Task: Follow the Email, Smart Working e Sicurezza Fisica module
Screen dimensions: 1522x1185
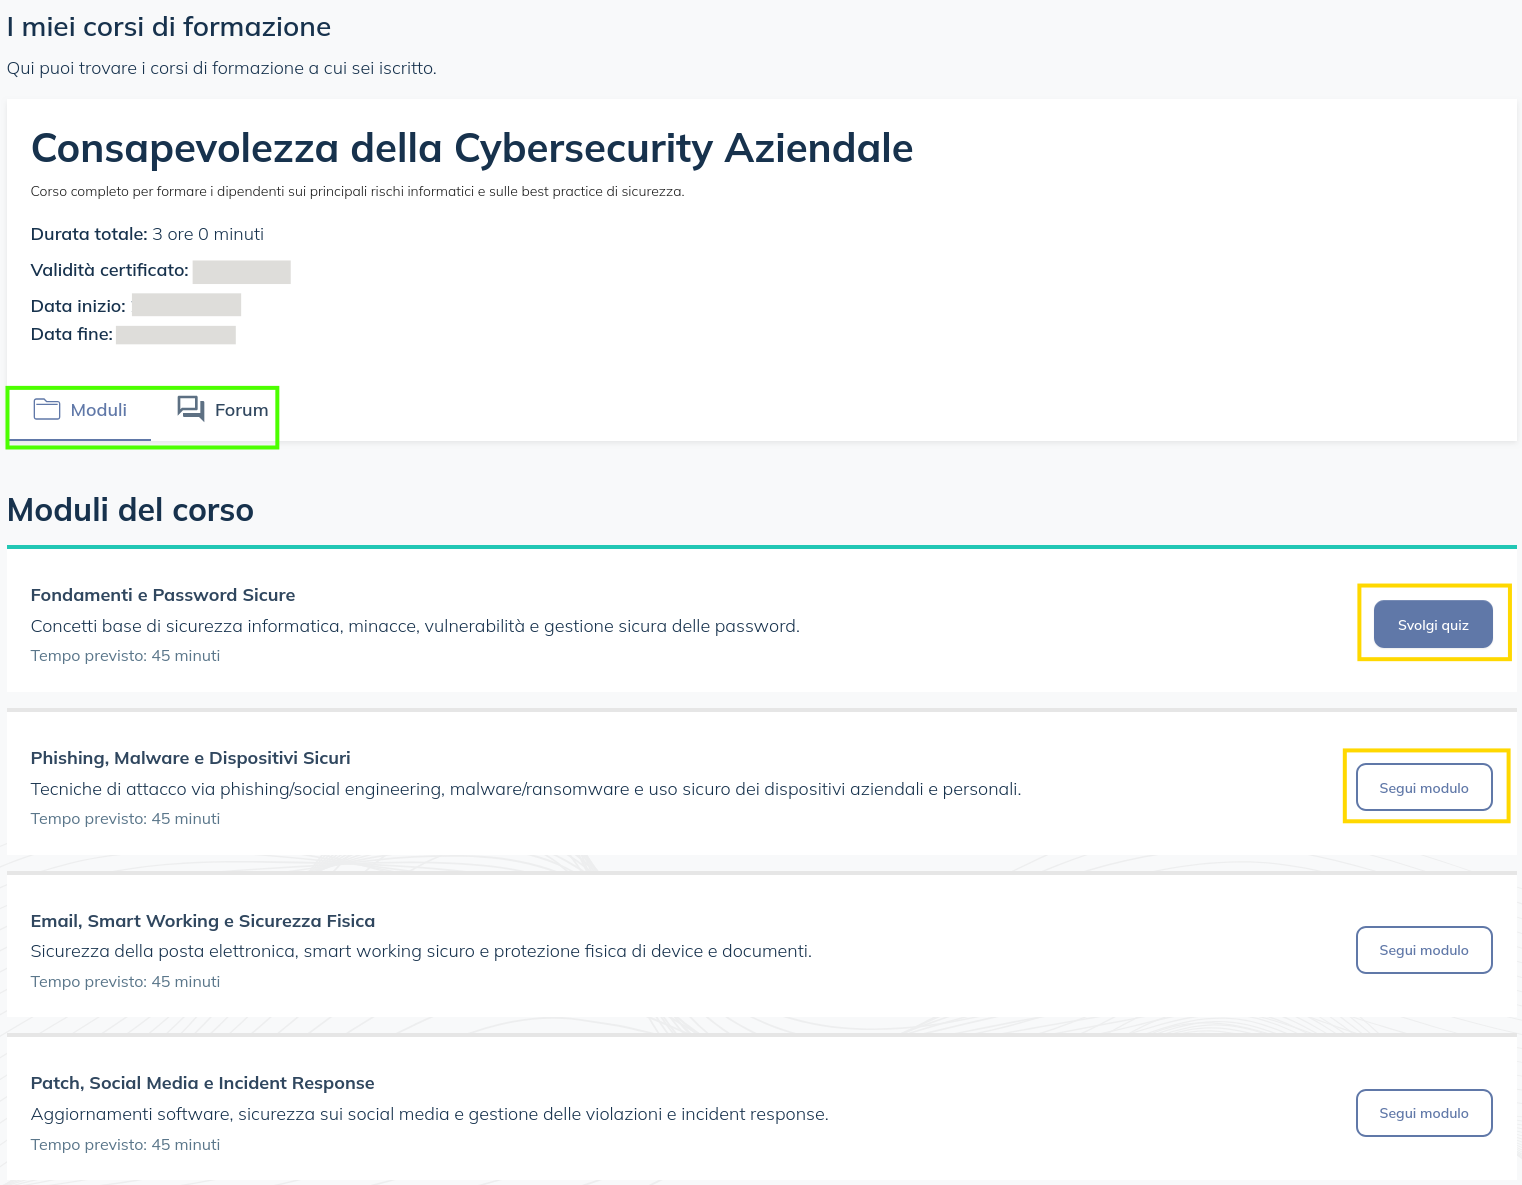Action: pyautogui.click(x=1423, y=949)
